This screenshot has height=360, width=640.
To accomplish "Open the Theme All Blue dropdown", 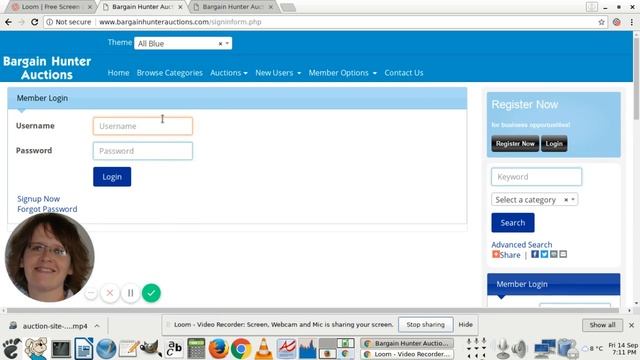I will point(183,43).
